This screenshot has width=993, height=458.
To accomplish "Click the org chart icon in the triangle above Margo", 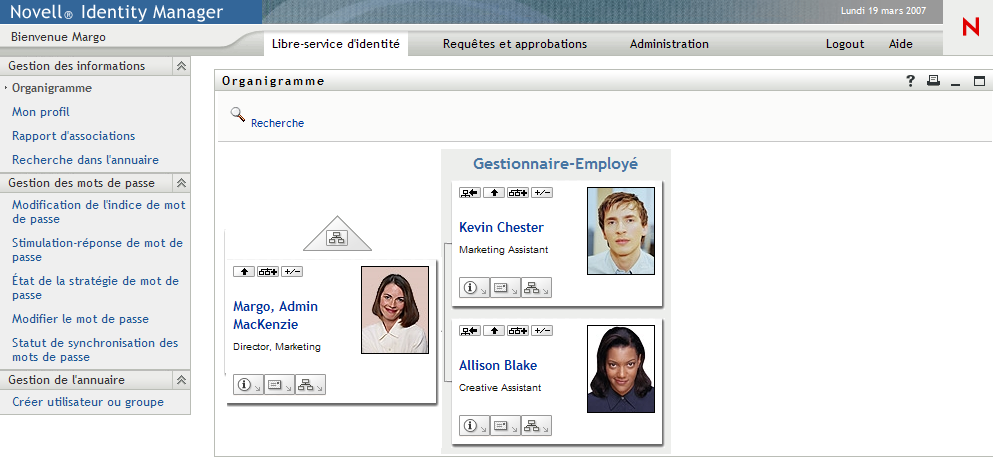I will (x=336, y=237).
